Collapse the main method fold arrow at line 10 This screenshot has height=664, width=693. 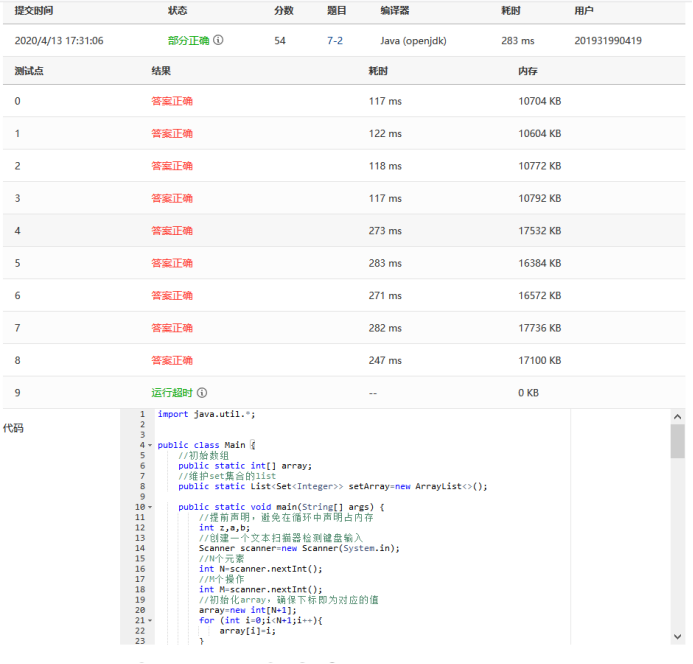click(150, 507)
